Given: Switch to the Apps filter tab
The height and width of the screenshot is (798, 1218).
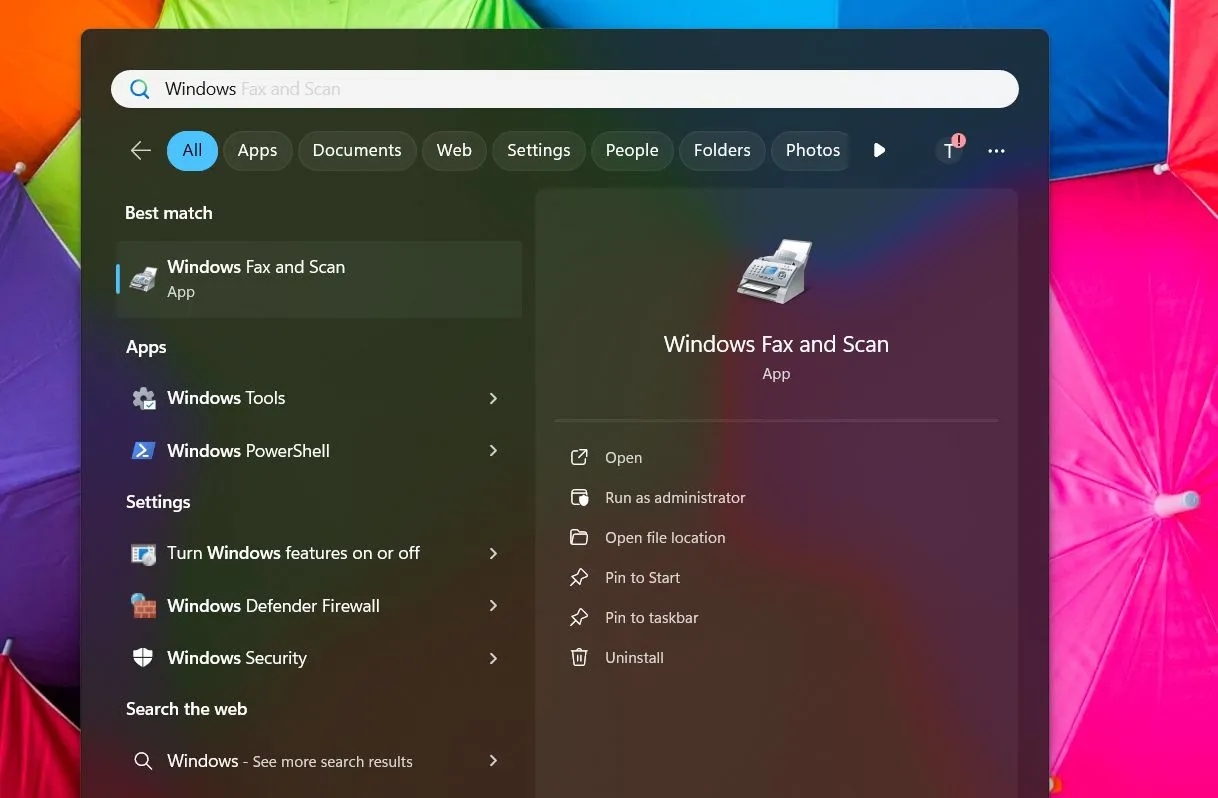Looking at the screenshot, I should [x=257, y=150].
